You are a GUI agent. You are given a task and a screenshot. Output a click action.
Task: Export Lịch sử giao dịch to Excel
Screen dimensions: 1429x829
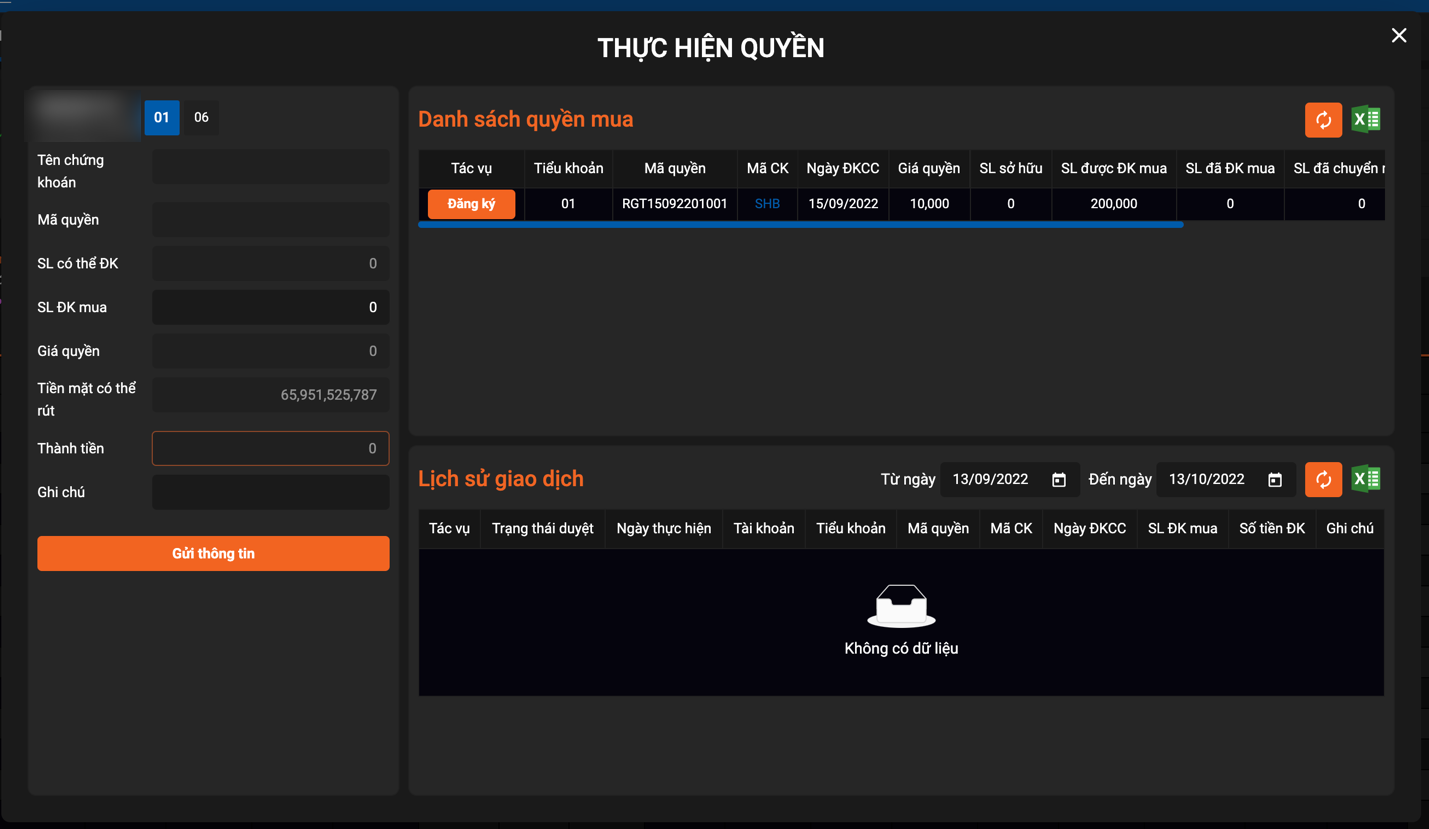coord(1366,480)
